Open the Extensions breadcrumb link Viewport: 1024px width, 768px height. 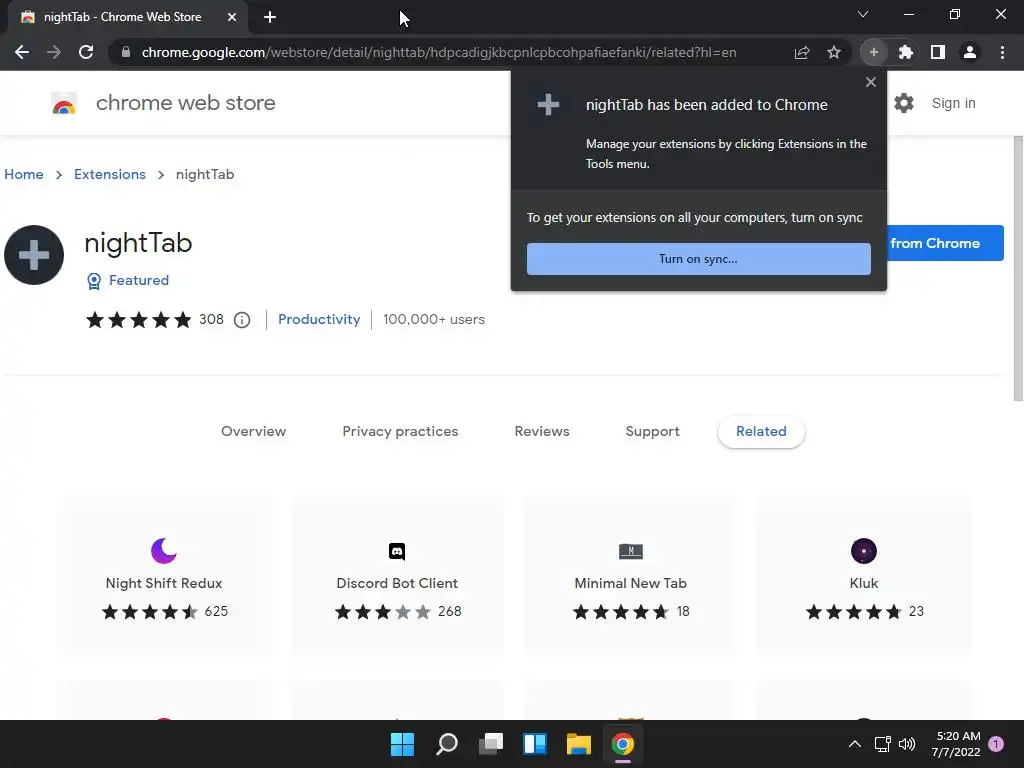(110, 174)
